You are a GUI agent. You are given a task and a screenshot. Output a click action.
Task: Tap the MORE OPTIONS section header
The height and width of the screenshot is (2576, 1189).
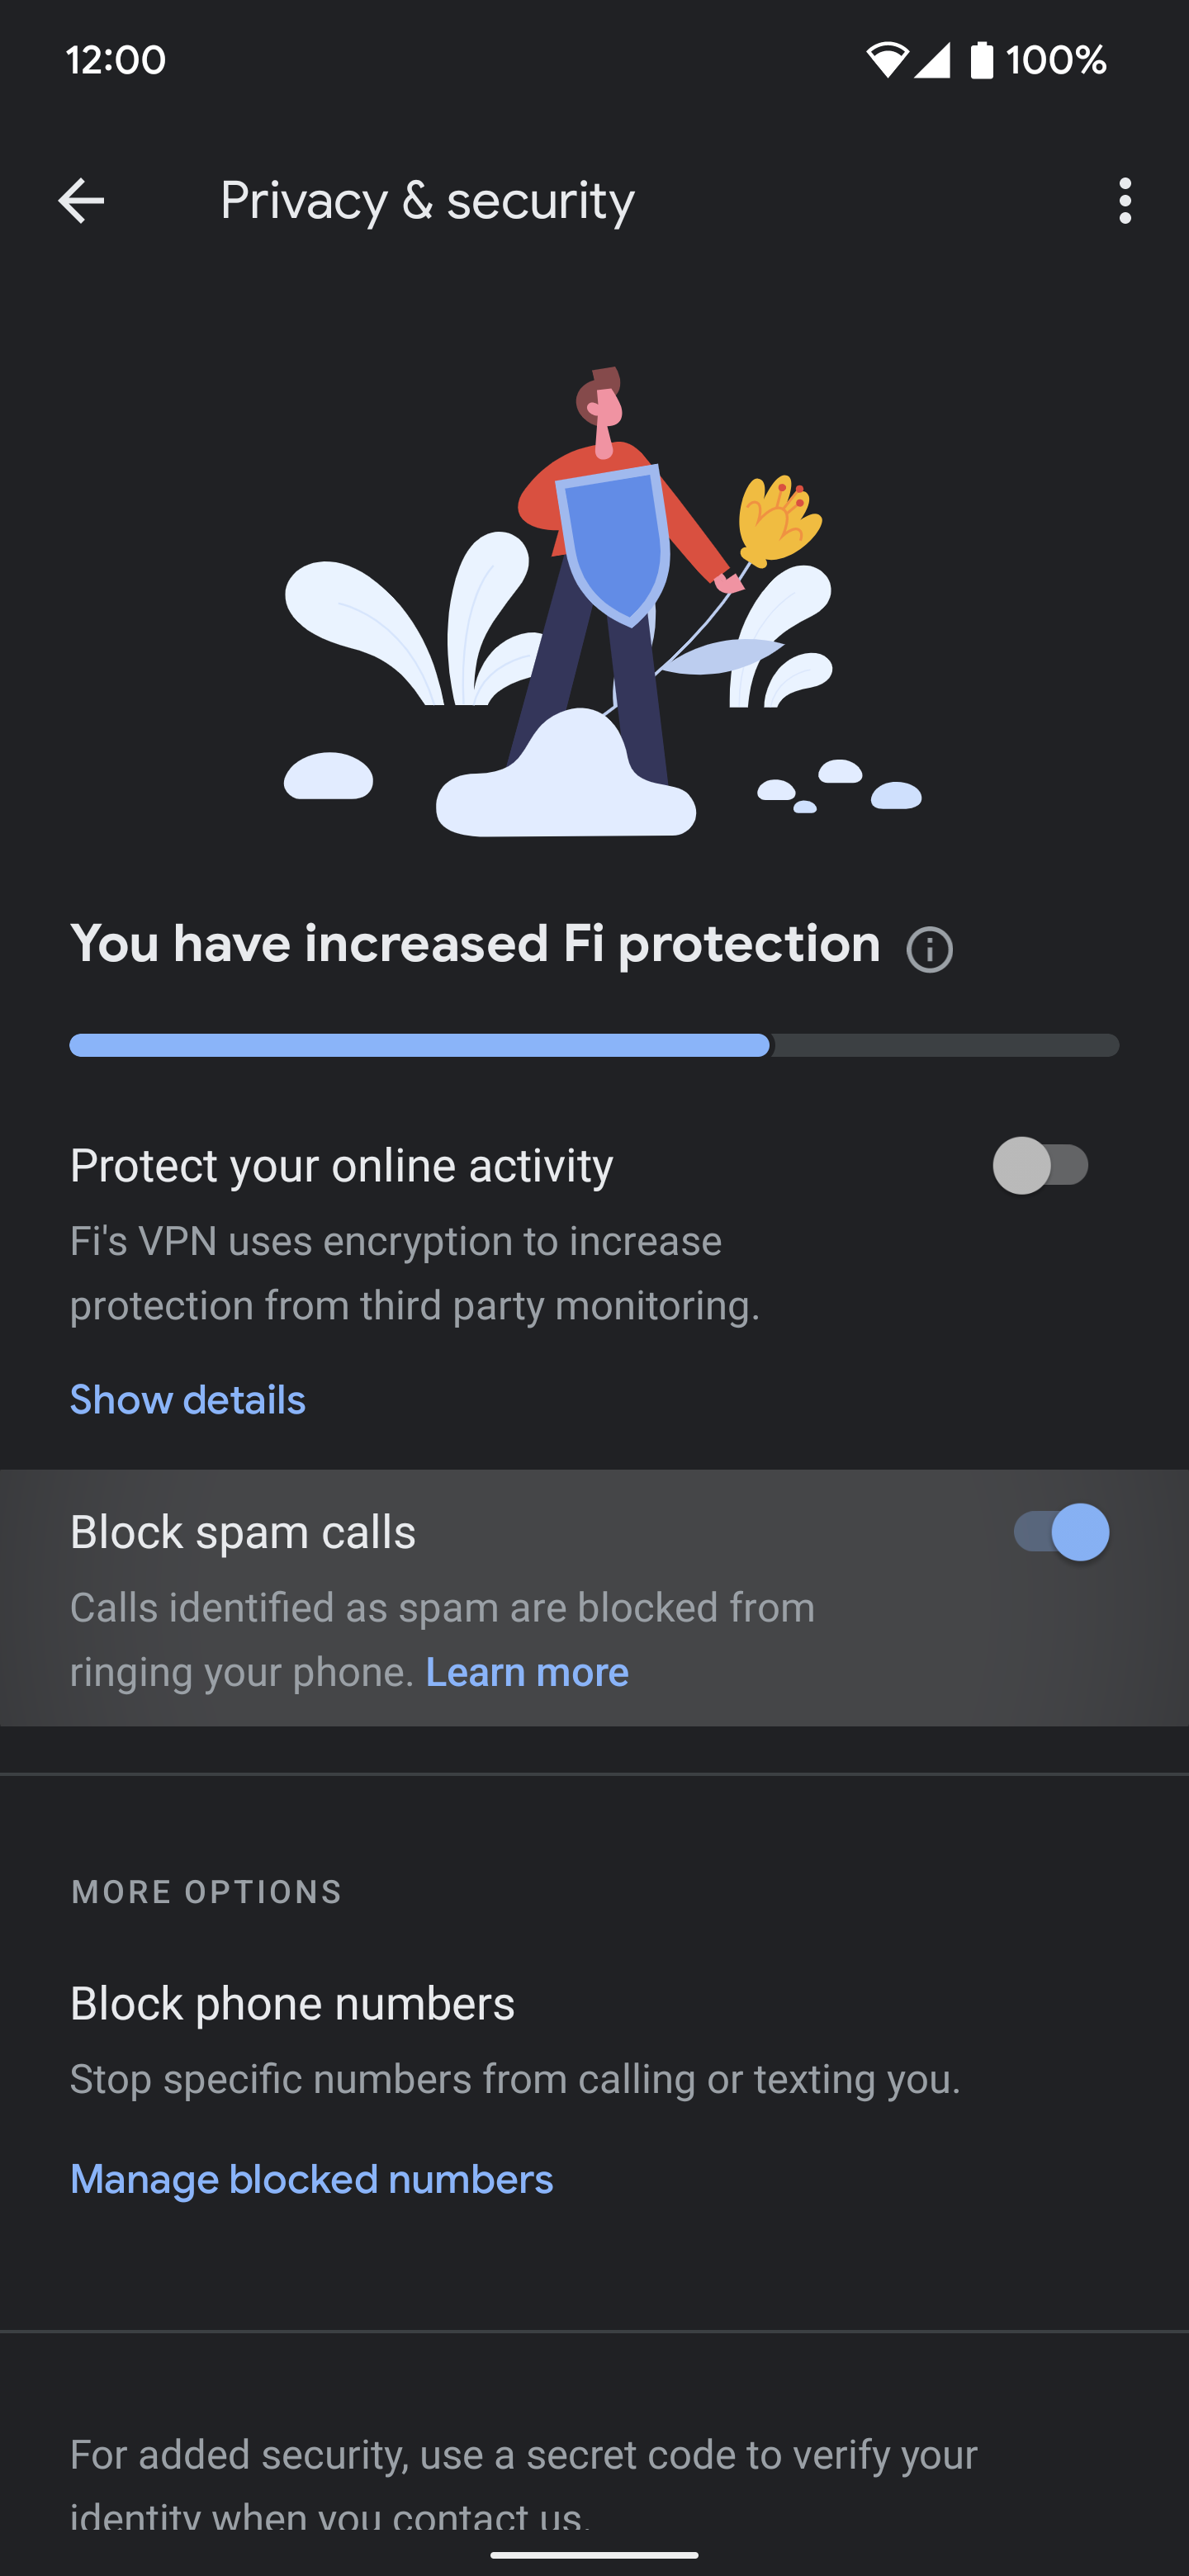(x=205, y=1891)
